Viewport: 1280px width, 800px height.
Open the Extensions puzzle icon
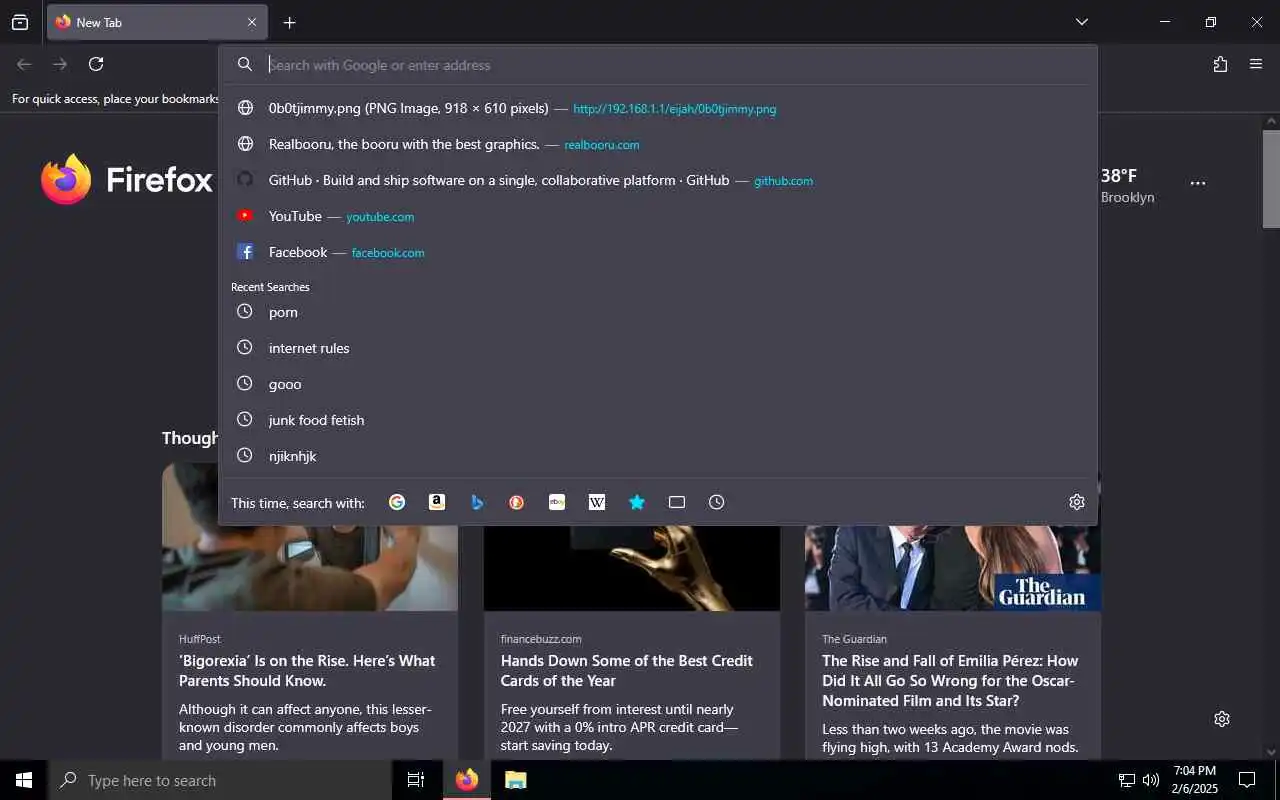pos(1220,64)
